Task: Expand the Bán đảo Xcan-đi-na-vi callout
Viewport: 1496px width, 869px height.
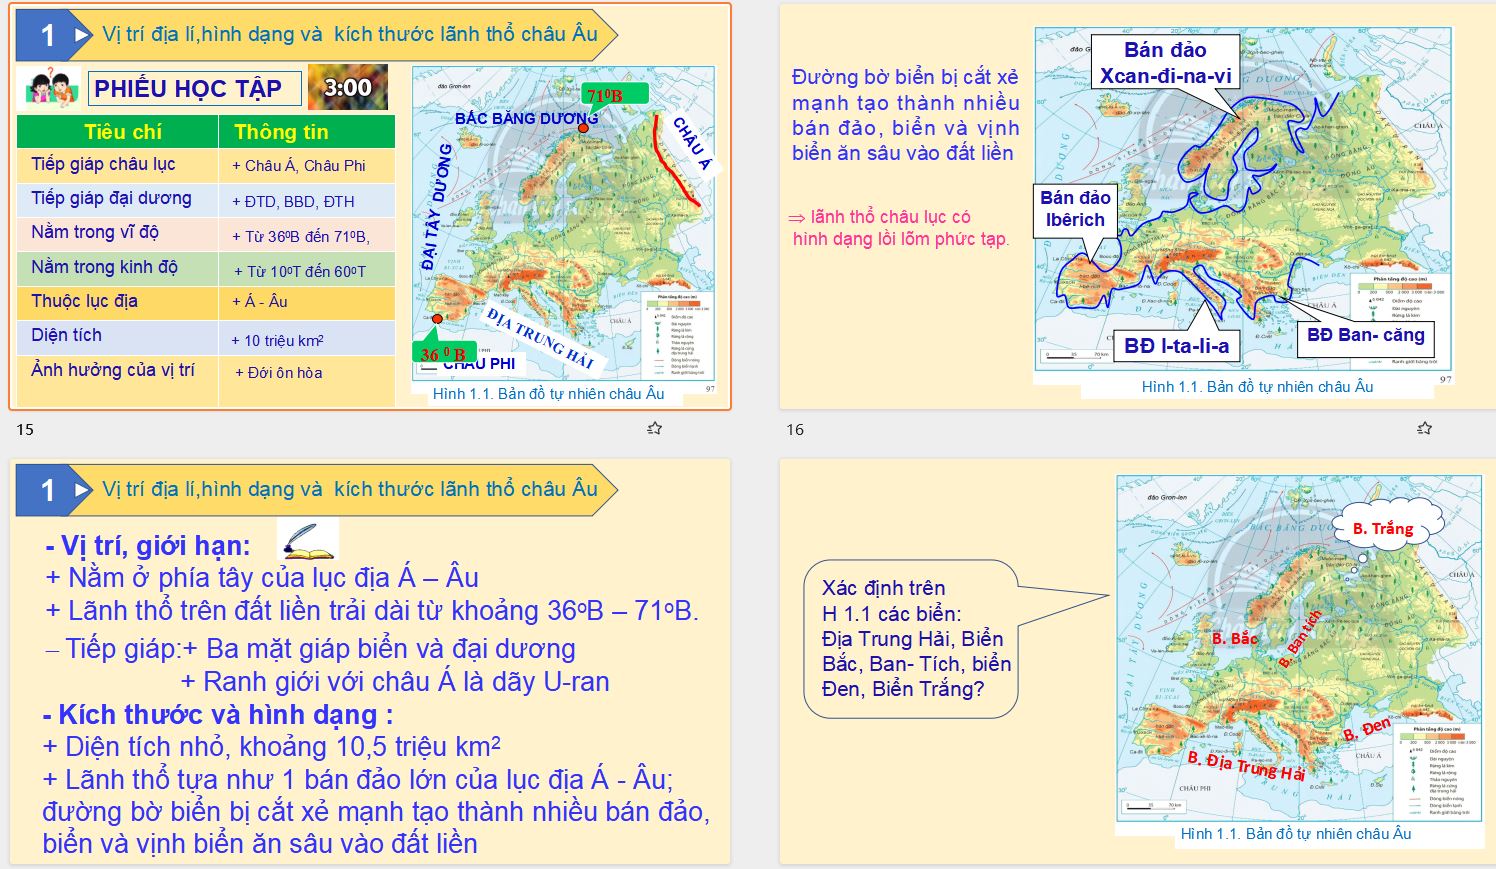Action: [1168, 61]
